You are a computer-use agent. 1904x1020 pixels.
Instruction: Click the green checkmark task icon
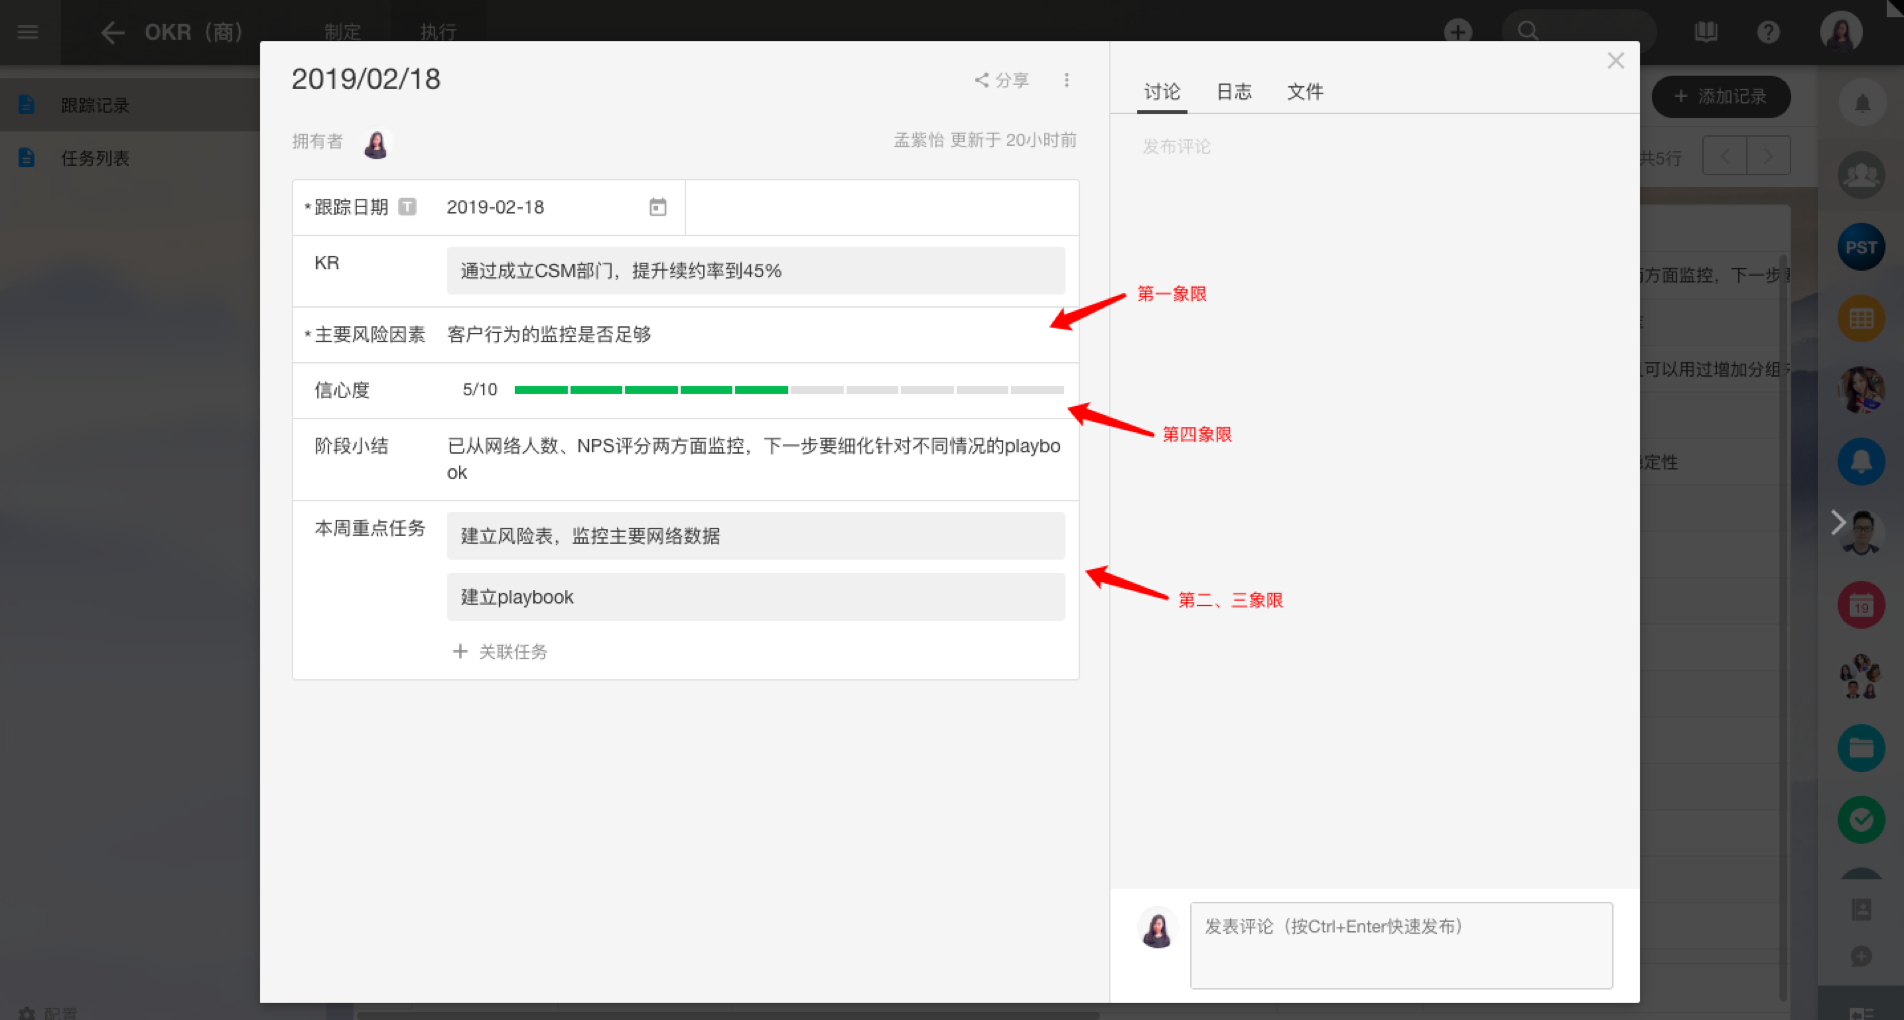(1860, 820)
